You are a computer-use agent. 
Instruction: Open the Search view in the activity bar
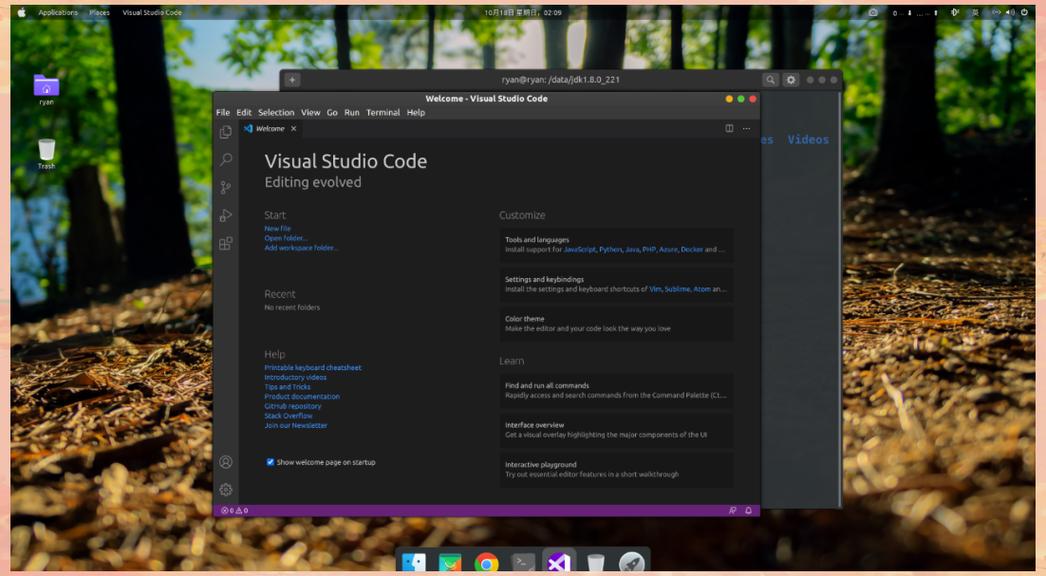pos(225,160)
